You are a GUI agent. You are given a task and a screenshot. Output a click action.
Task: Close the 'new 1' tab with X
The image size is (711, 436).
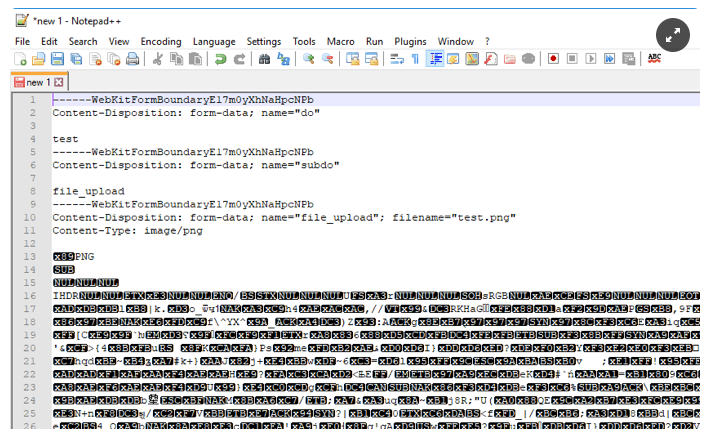coord(59,82)
